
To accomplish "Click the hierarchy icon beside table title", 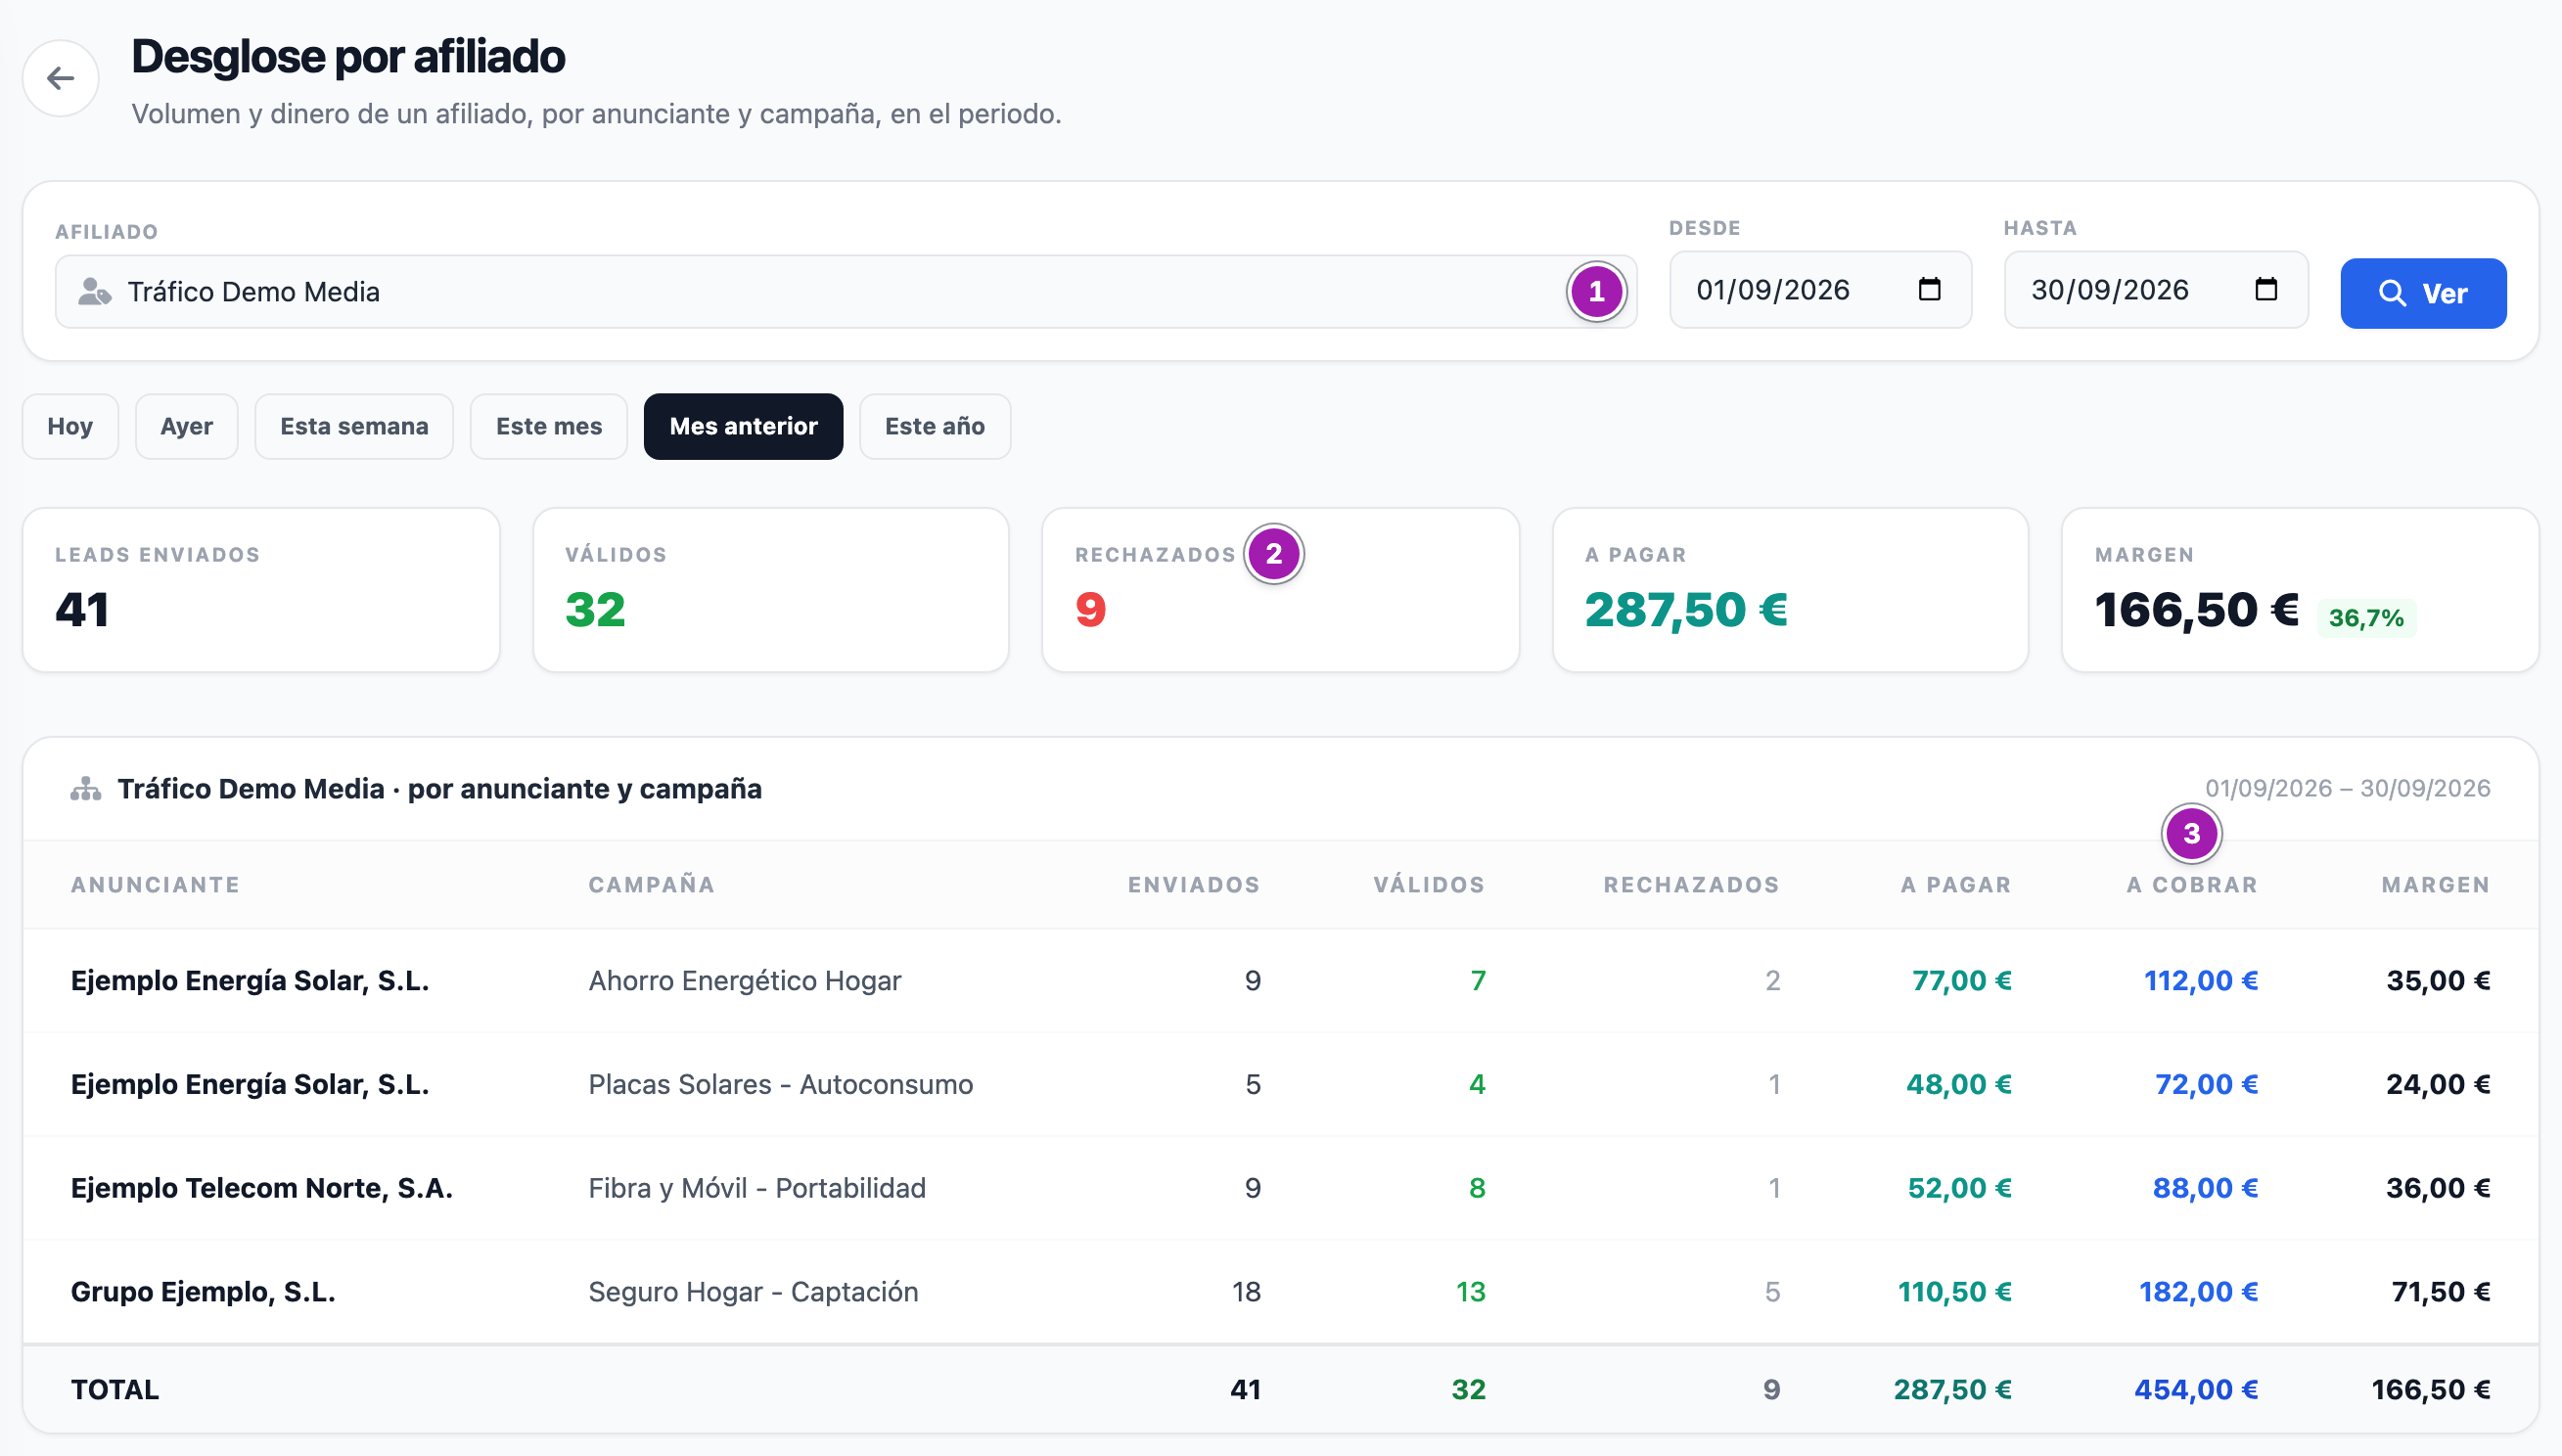I will point(86,789).
